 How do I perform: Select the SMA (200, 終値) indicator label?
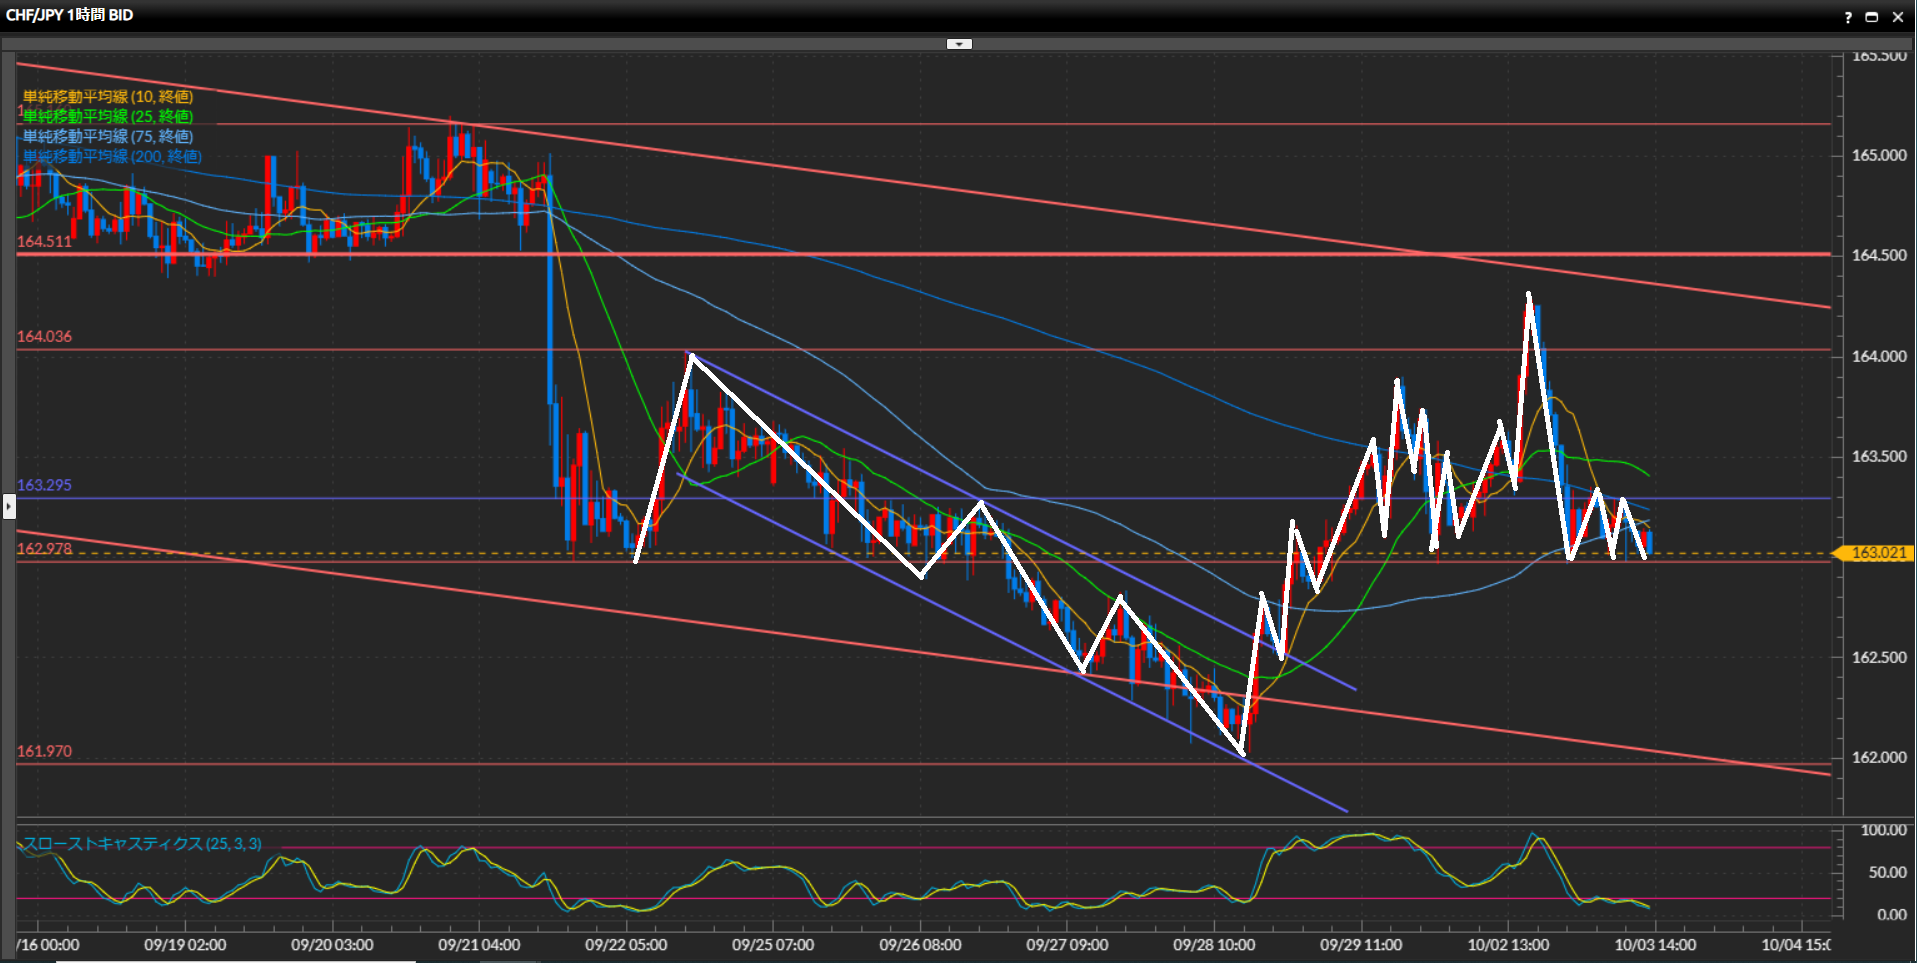(x=111, y=157)
